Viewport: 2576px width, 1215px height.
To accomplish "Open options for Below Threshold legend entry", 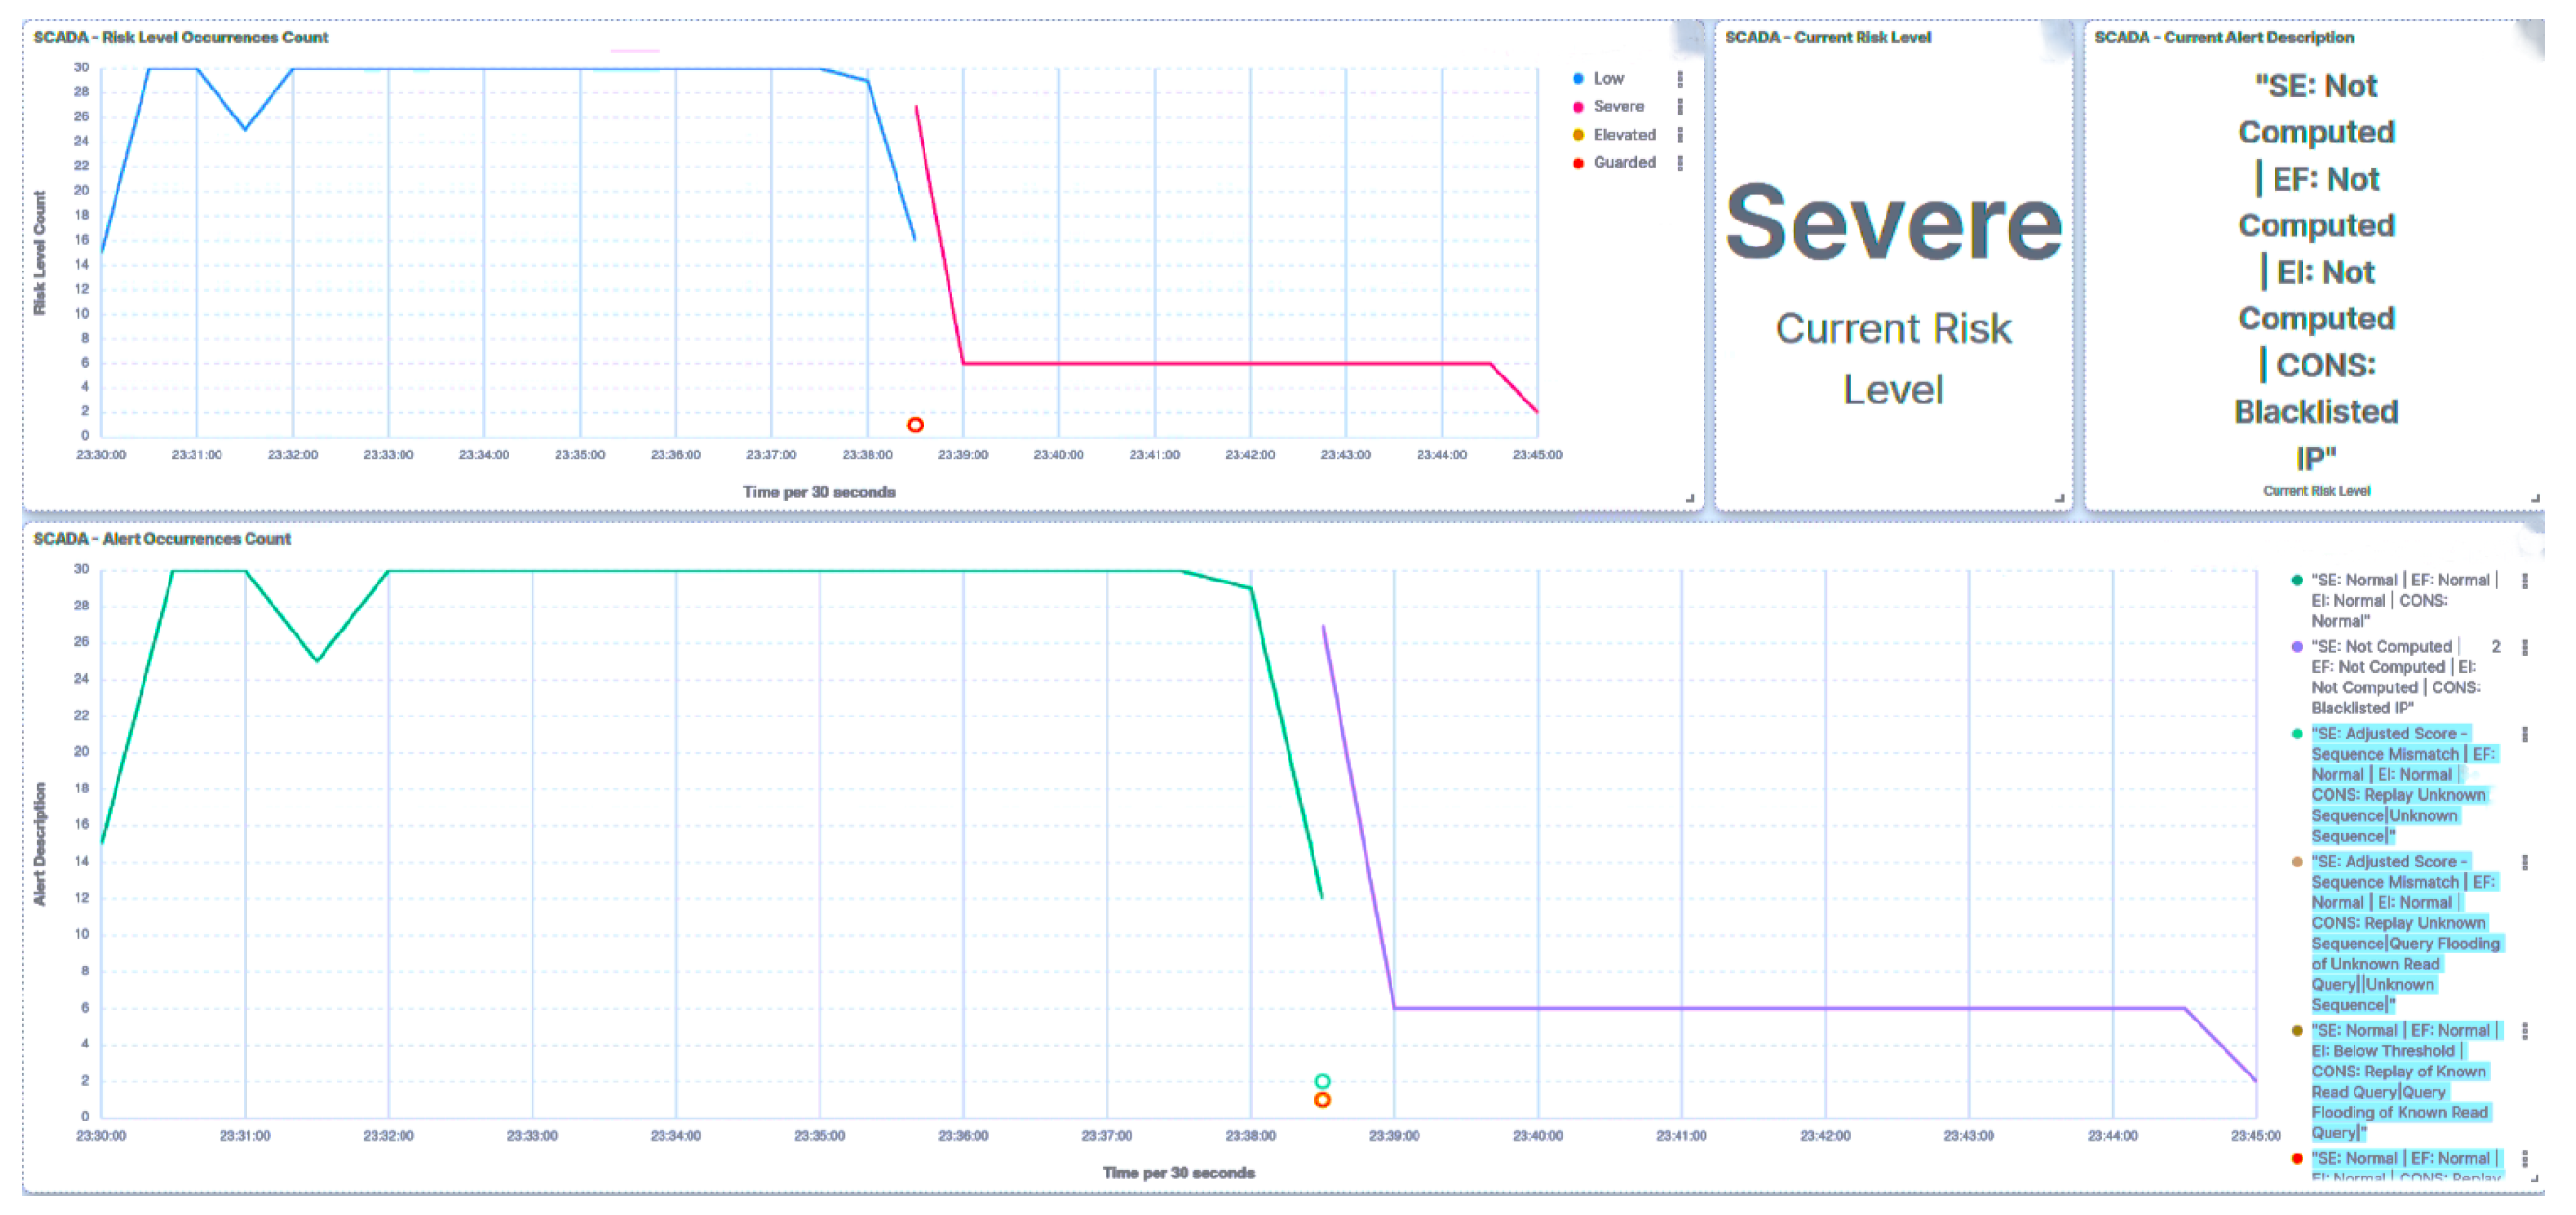I will click(x=2524, y=1031).
